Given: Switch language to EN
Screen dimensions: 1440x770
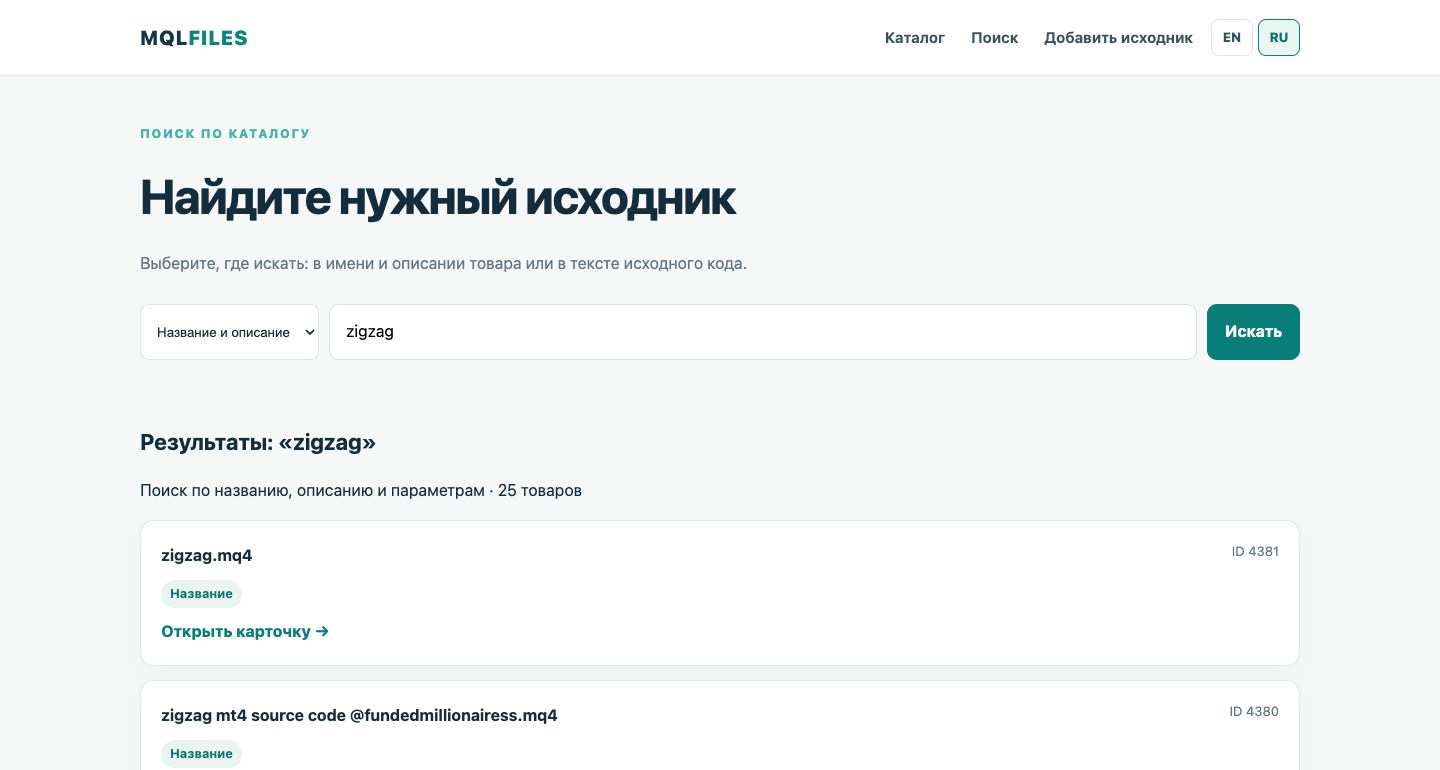Looking at the screenshot, I should point(1232,38).
